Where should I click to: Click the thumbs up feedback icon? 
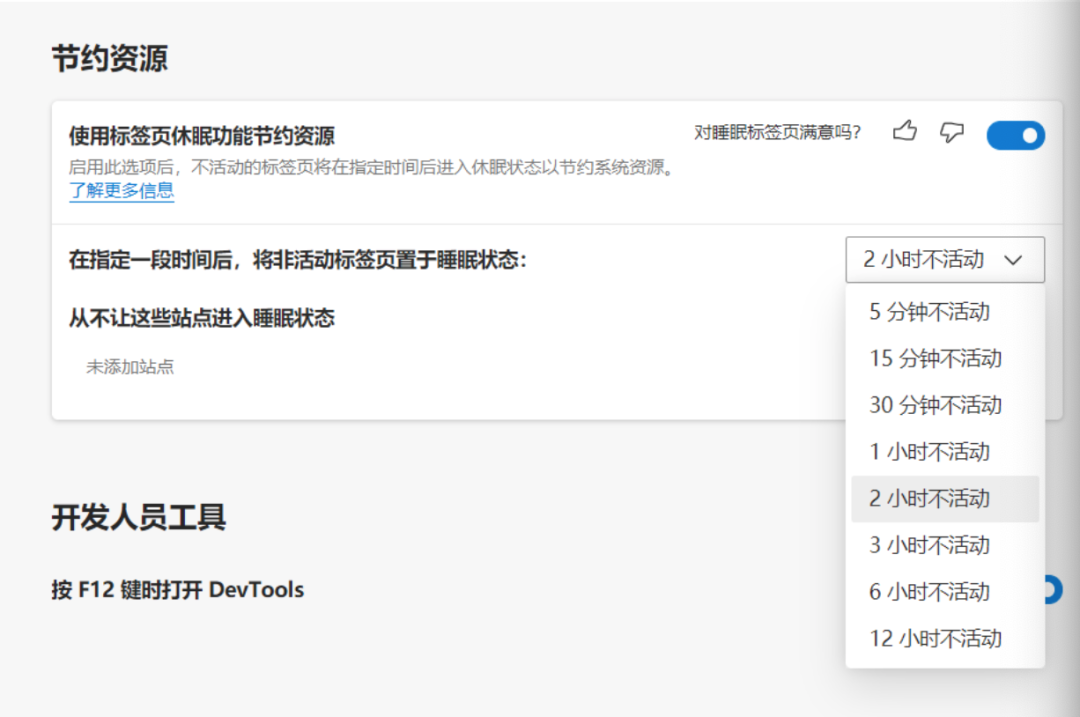point(905,131)
